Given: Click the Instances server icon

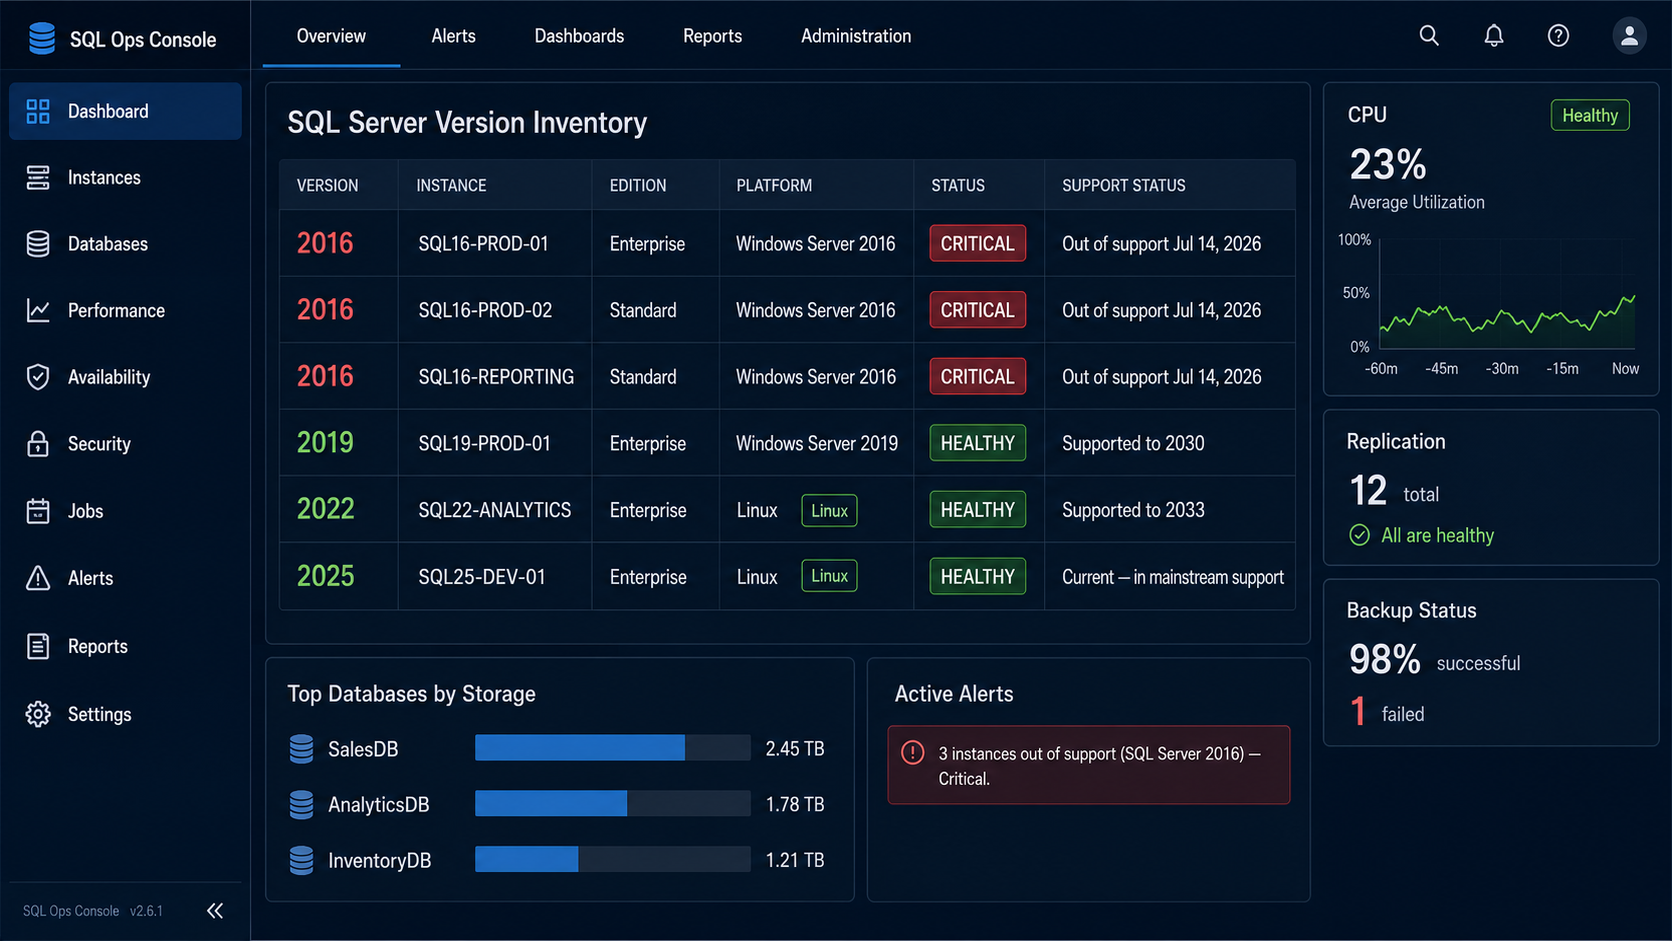Looking at the screenshot, I should (x=38, y=178).
